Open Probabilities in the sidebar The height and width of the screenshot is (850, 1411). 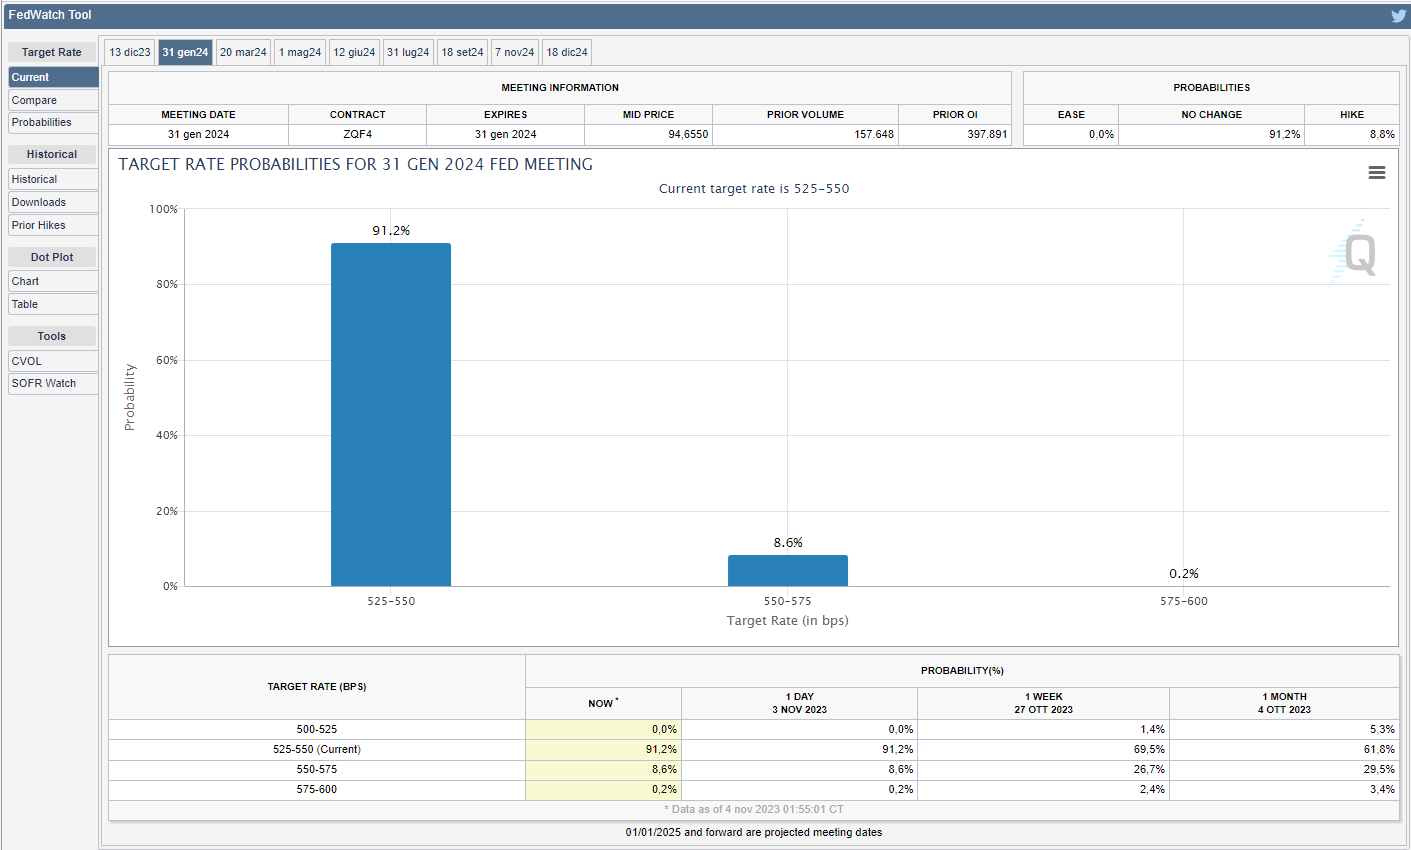tap(52, 122)
